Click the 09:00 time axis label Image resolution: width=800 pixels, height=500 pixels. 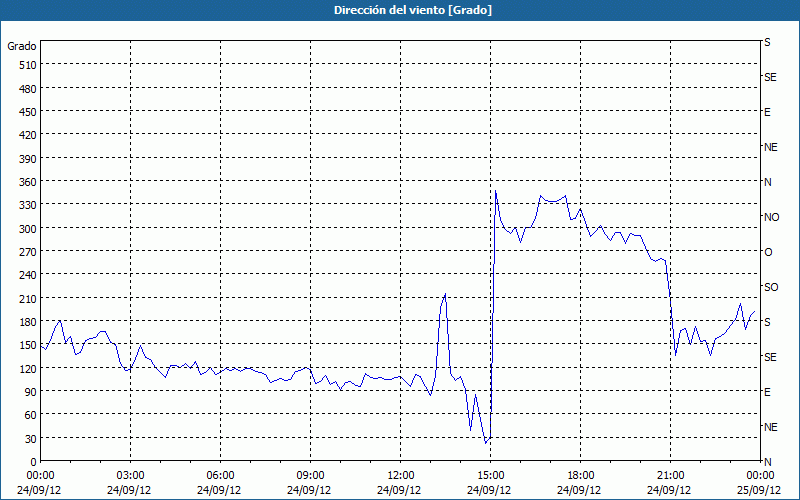click(x=310, y=476)
